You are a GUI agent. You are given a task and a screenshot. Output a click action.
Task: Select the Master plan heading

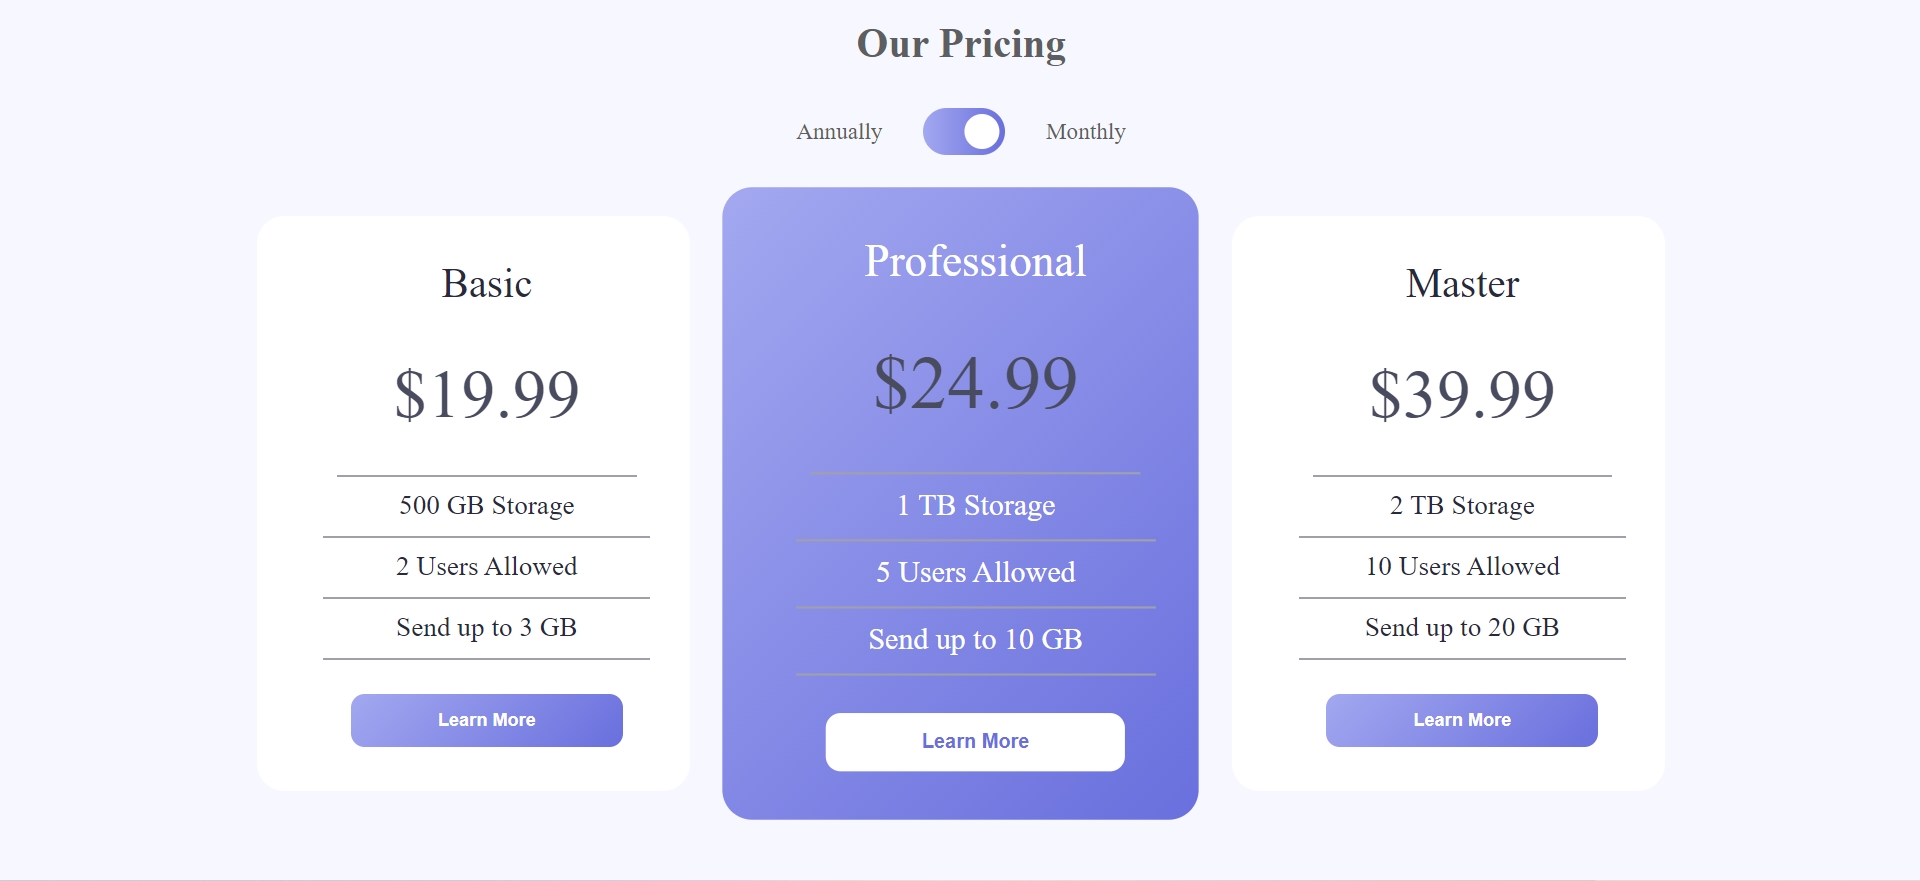(x=1461, y=283)
